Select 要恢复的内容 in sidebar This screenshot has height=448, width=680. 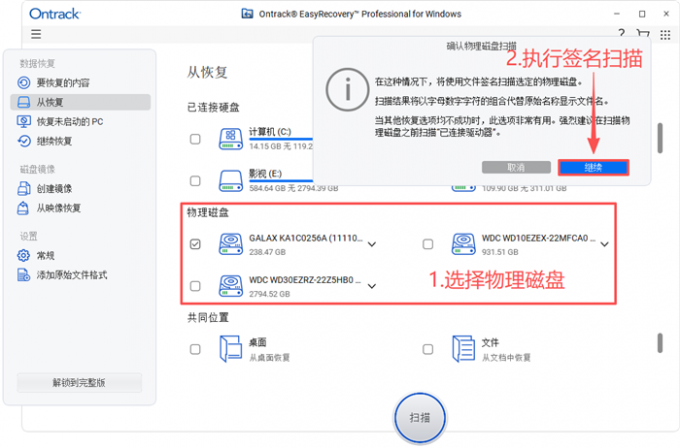(x=81, y=82)
